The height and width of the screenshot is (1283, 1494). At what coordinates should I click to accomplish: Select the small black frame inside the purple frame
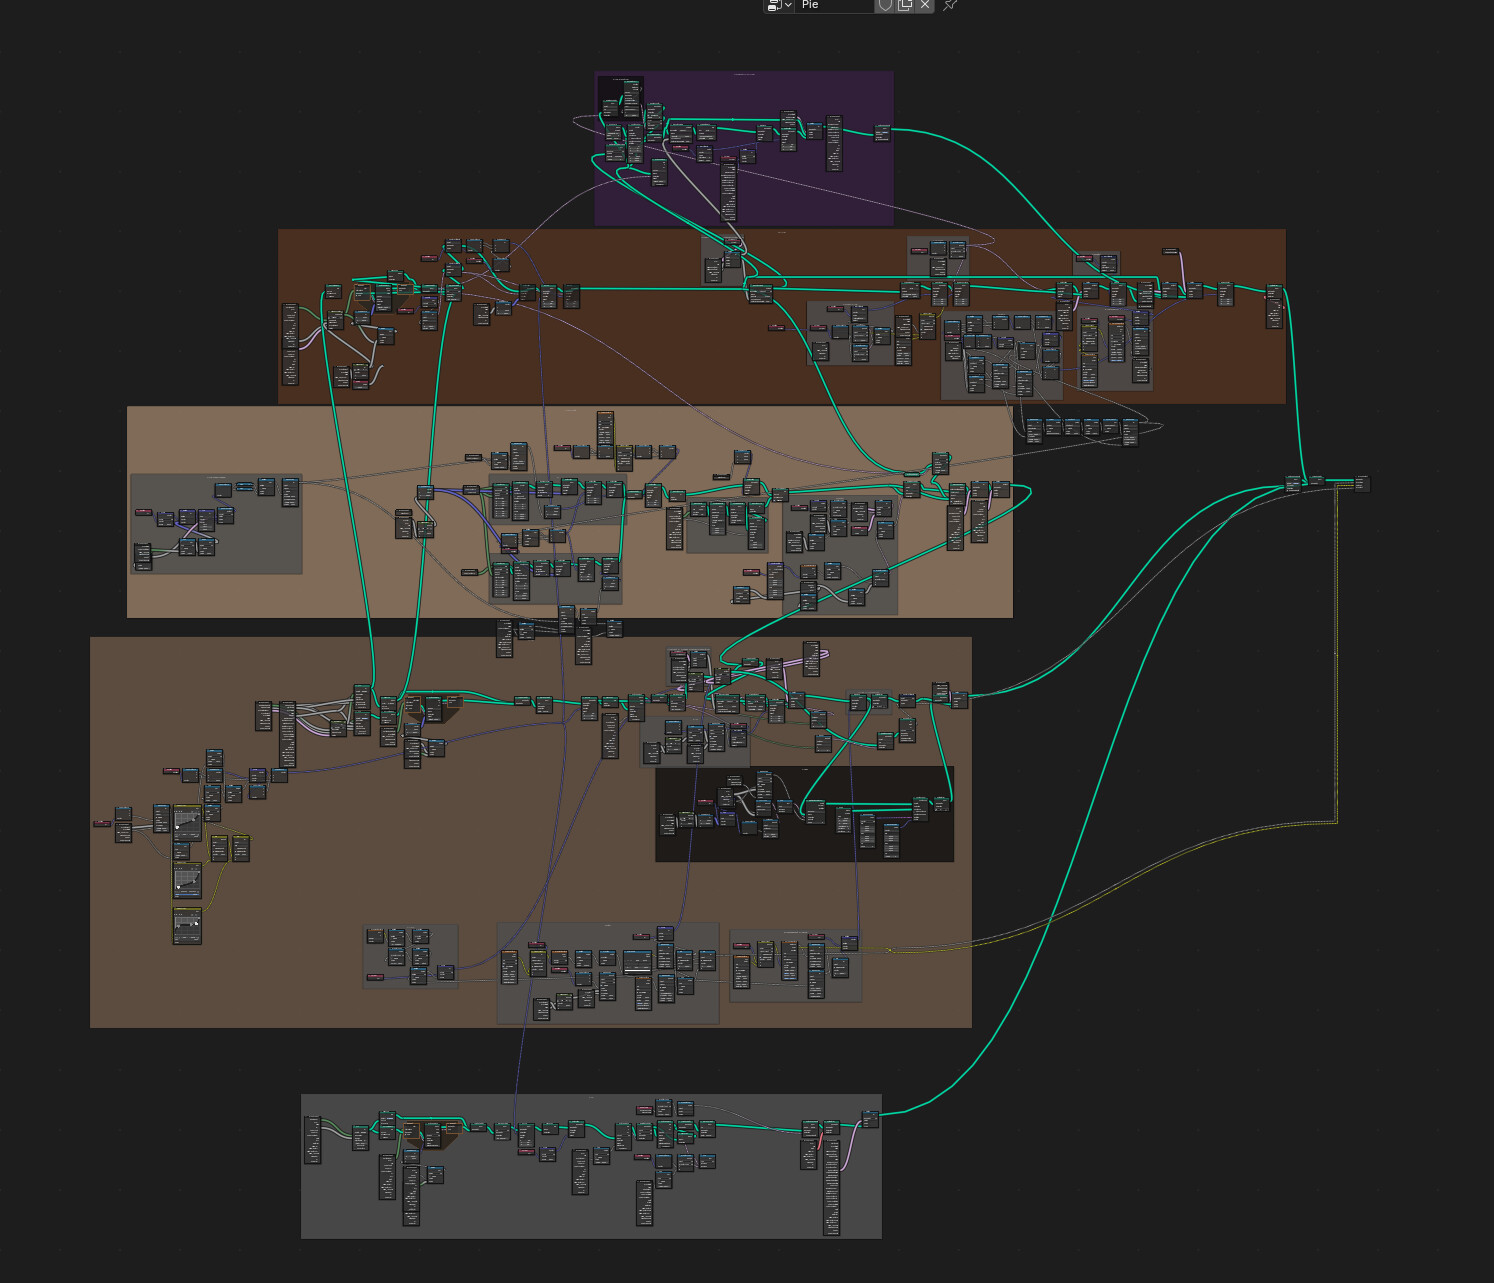tap(610, 88)
